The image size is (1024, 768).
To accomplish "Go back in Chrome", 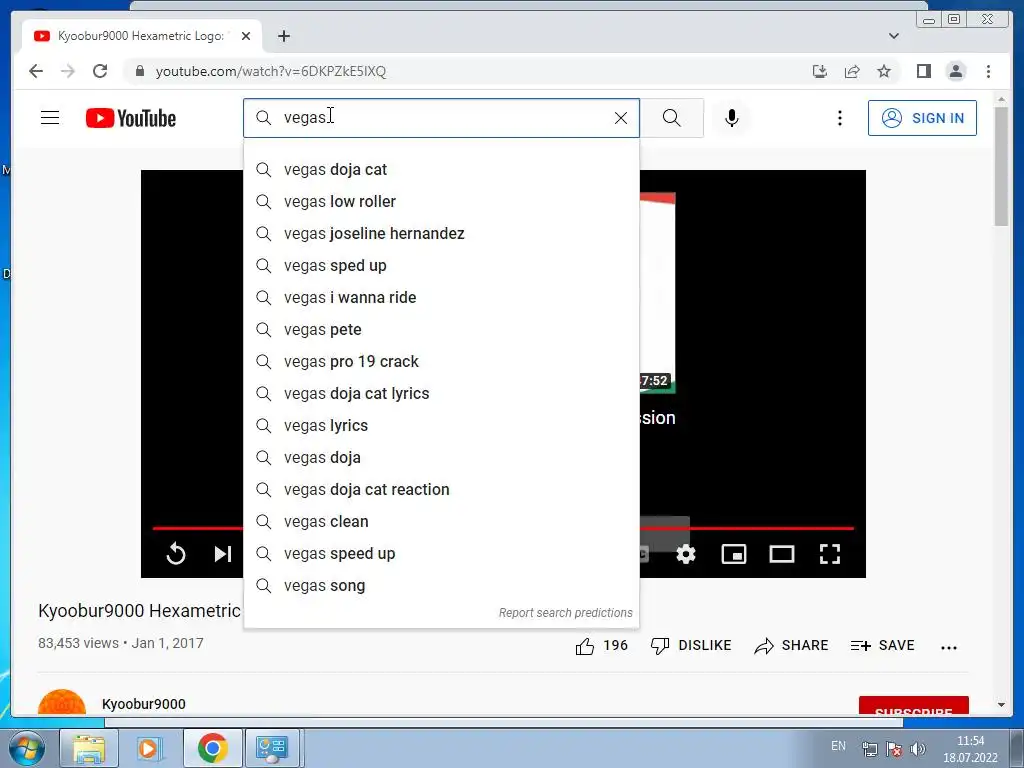I will [x=36, y=71].
